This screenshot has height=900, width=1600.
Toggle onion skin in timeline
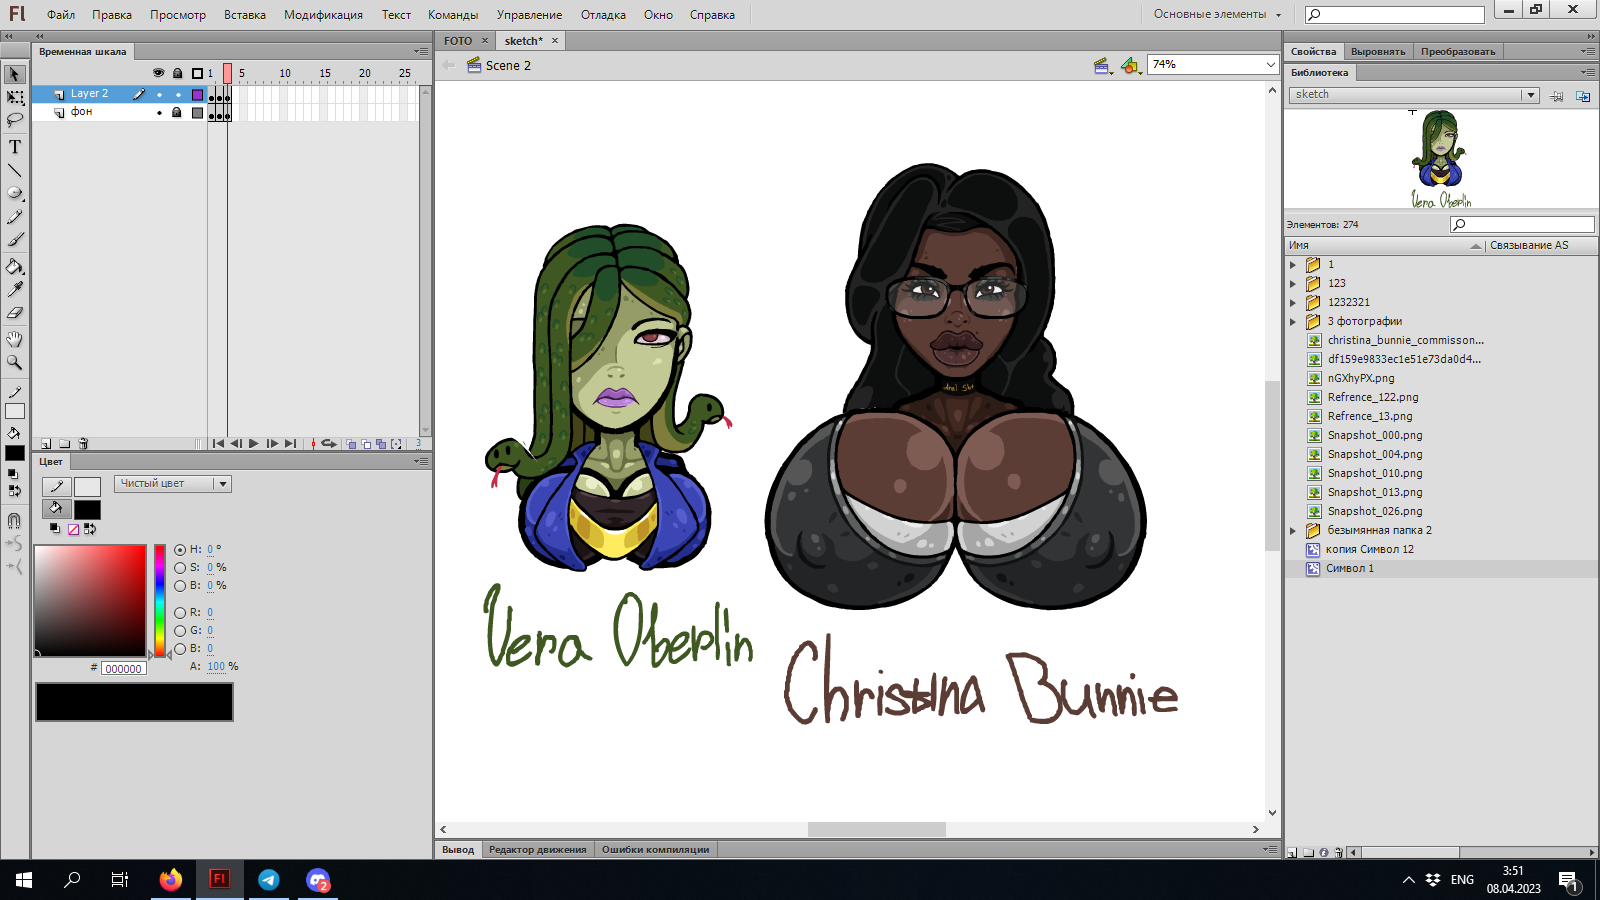(351, 444)
